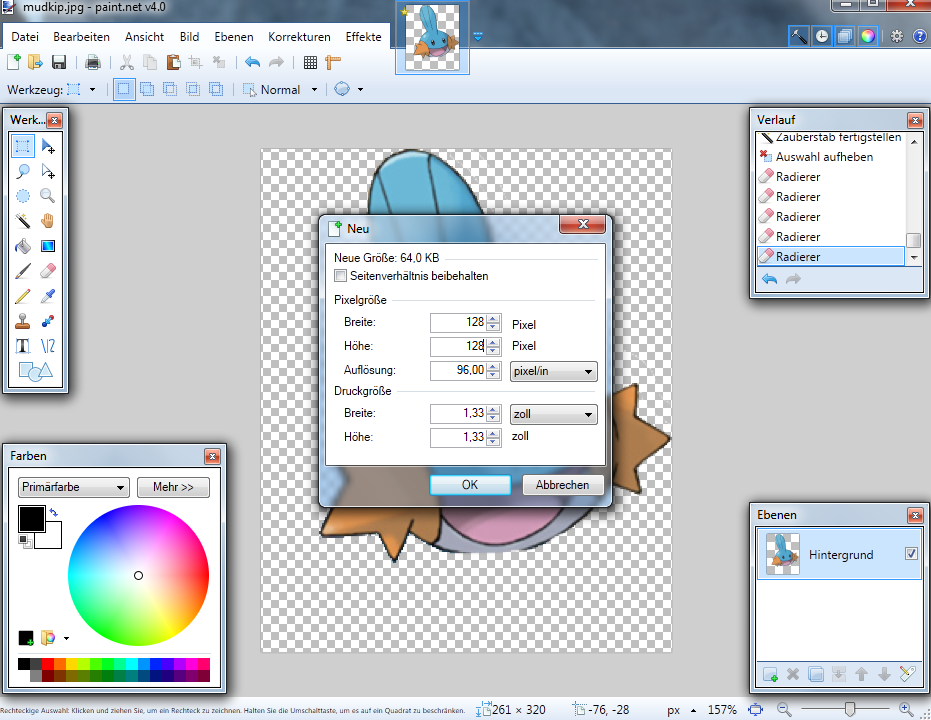
Task: Toggle Hintergrund layer visibility checkbox
Action: tap(910, 554)
